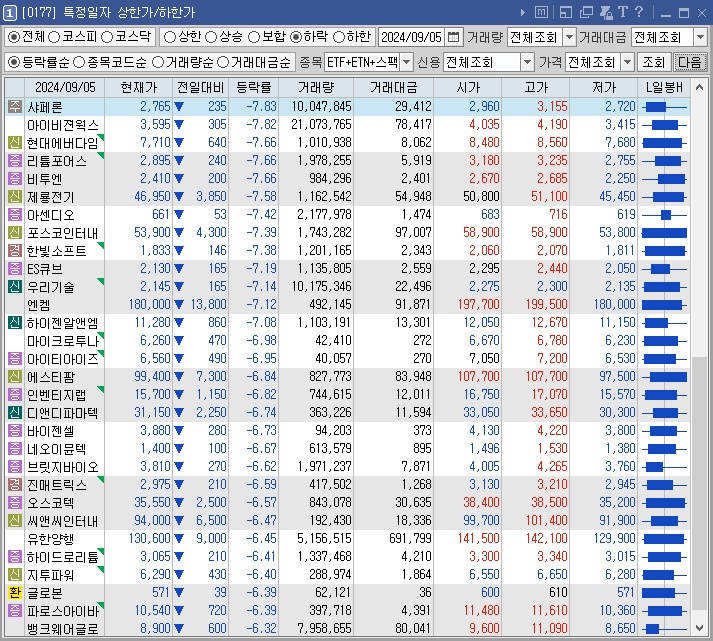The width and height of the screenshot is (713, 641).
Task: Click the 경 badge beside 진매트릭스
Action: (15, 485)
